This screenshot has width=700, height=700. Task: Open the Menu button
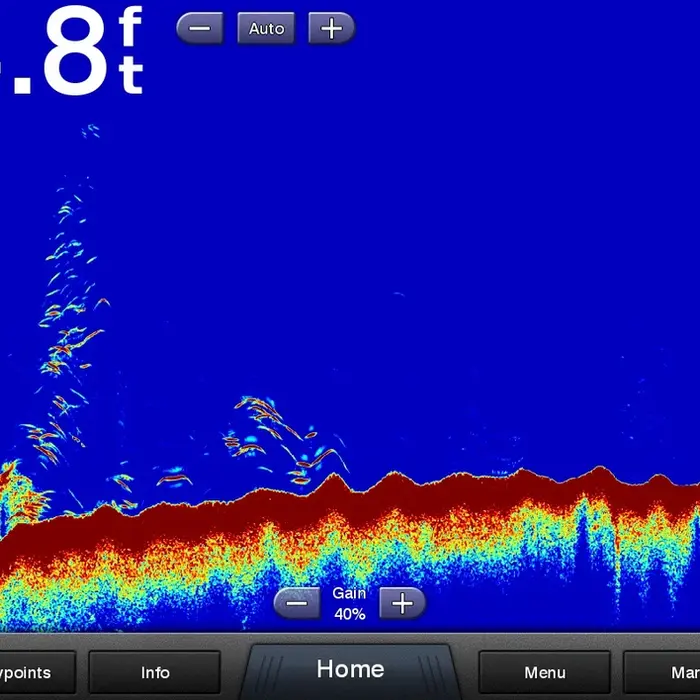point(544,672)
